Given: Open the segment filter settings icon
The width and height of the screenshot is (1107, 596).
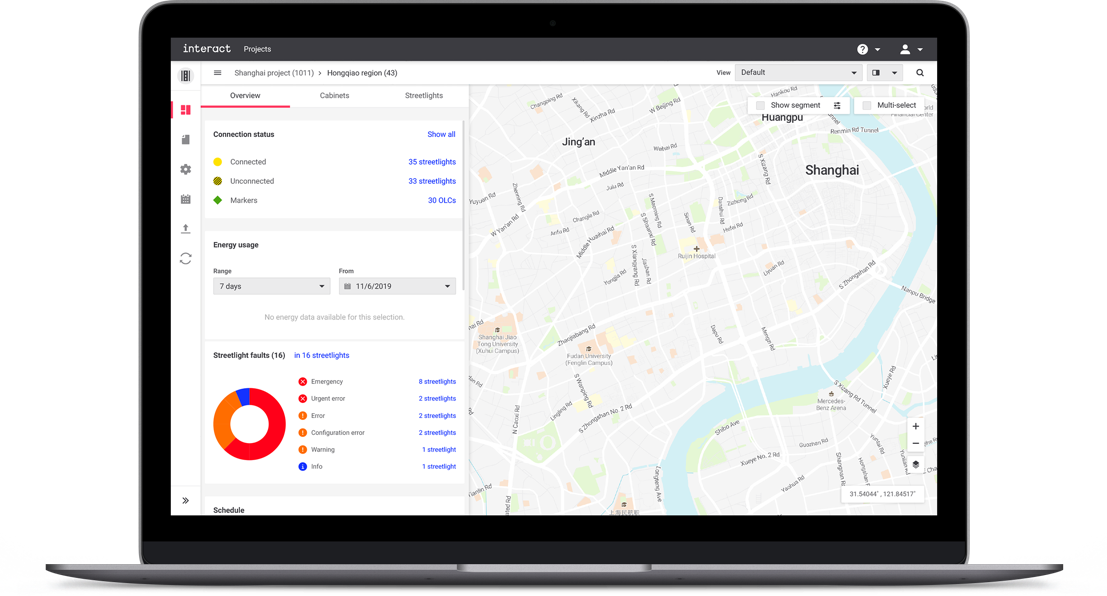Looking at the screenshot, I should (837, 105).
